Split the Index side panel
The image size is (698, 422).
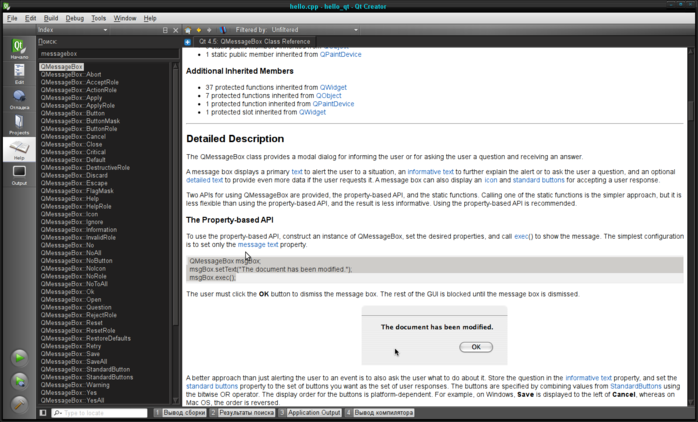click(165, 30)
